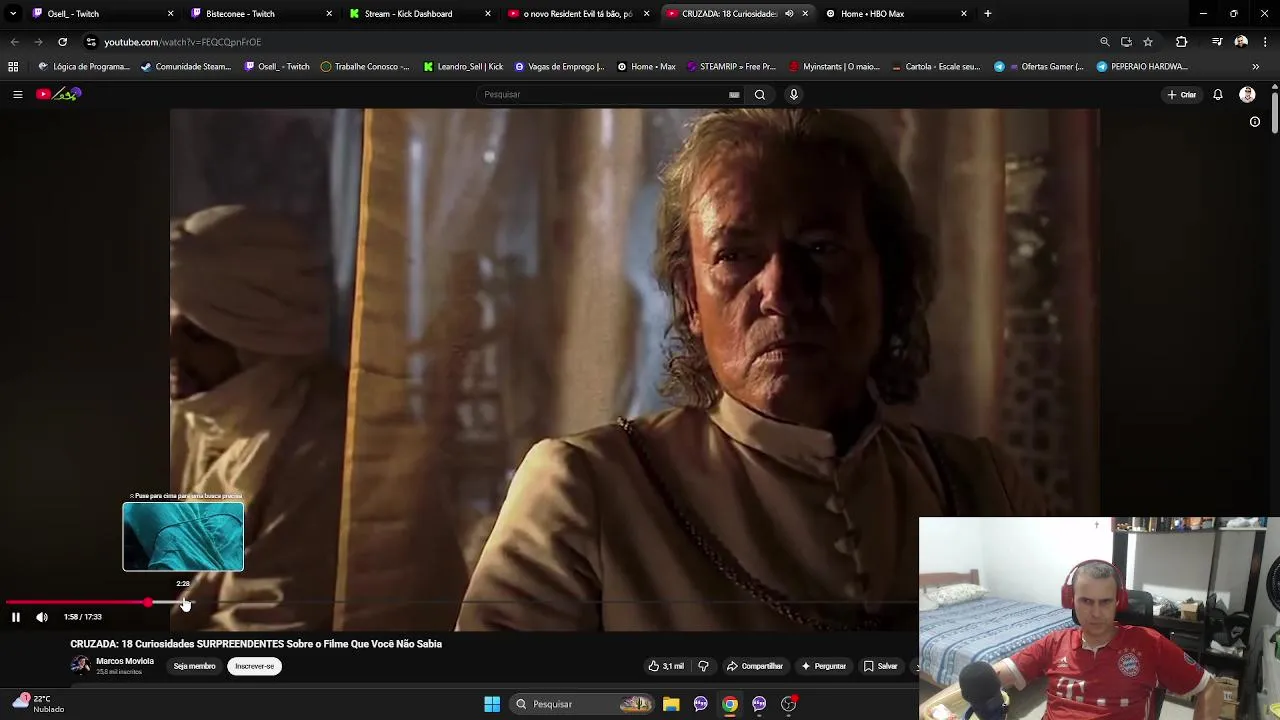Click the seek preview thumbnail at 2:28
The height and width of the screenshot is (720, 1280).
(183, 537)
